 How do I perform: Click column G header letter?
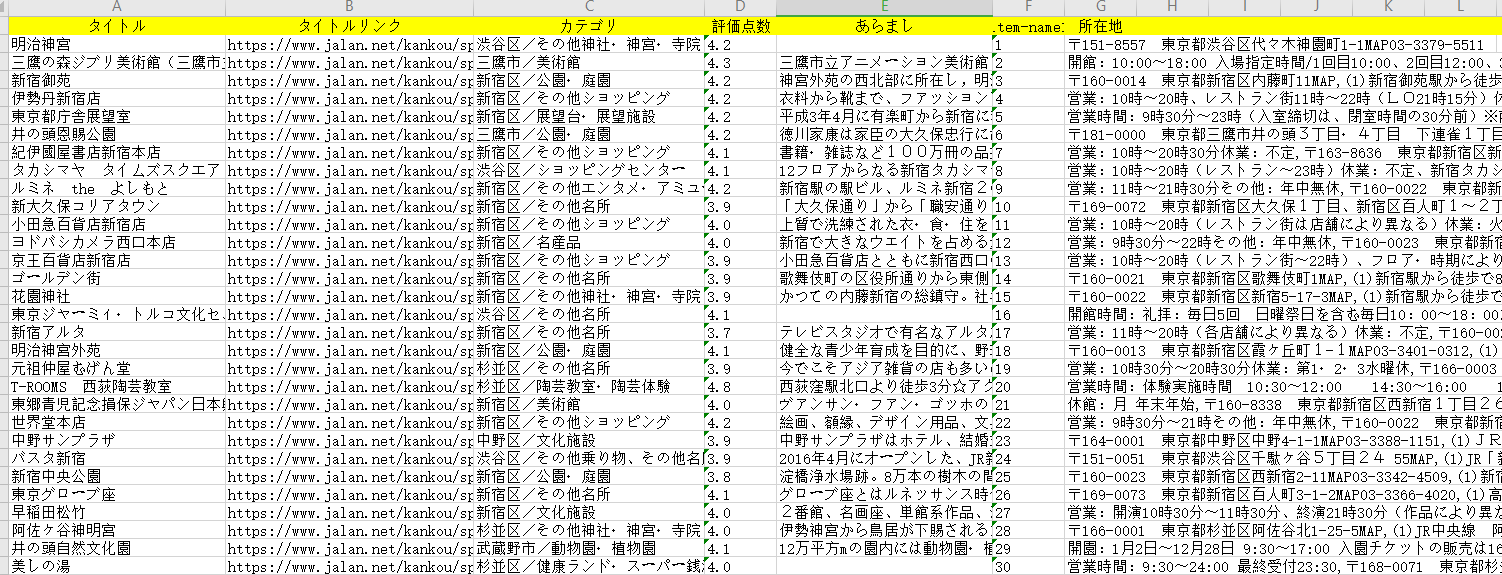pyautogui.click(x=1100, y=7)
